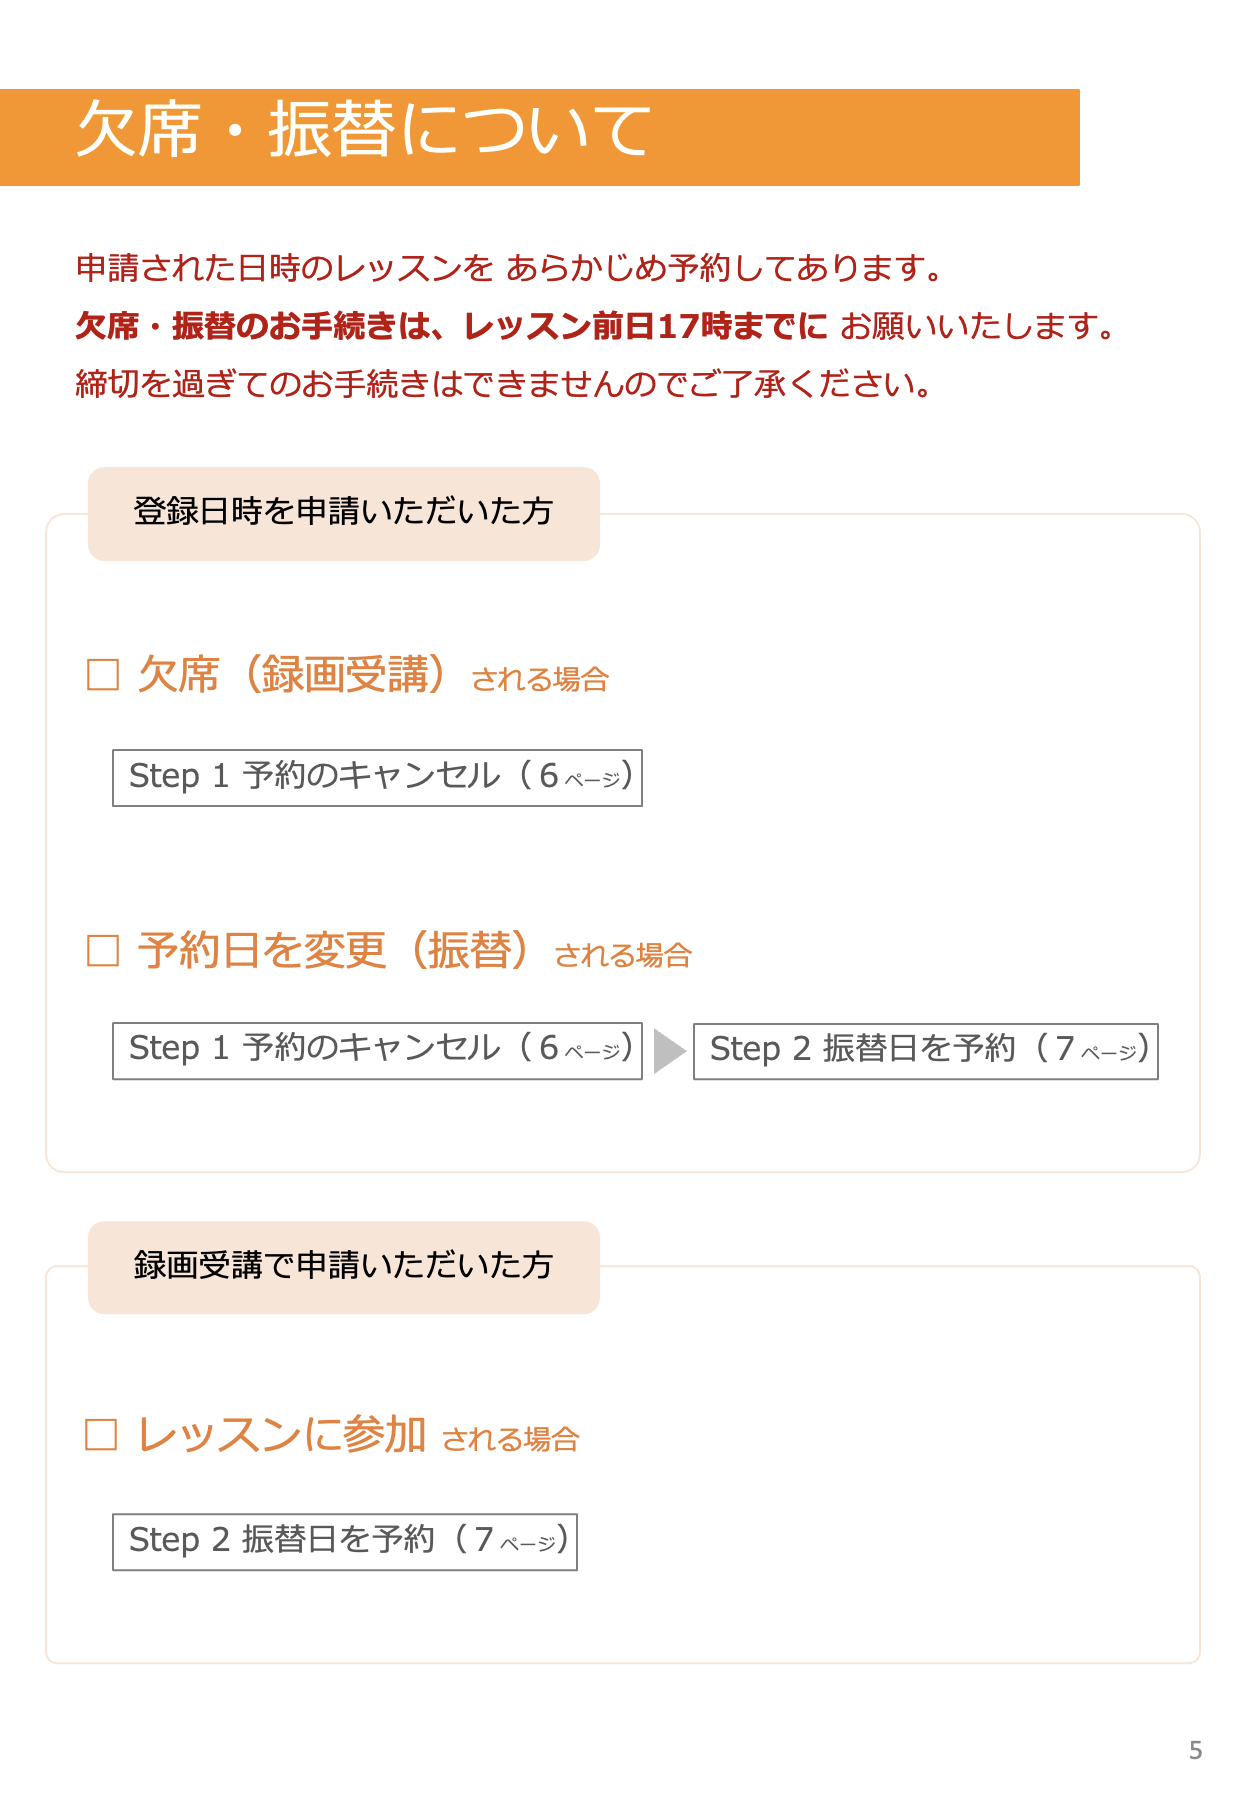
Task: Click the orange 欠席・振替について header banner
Action: coord(540,137)
